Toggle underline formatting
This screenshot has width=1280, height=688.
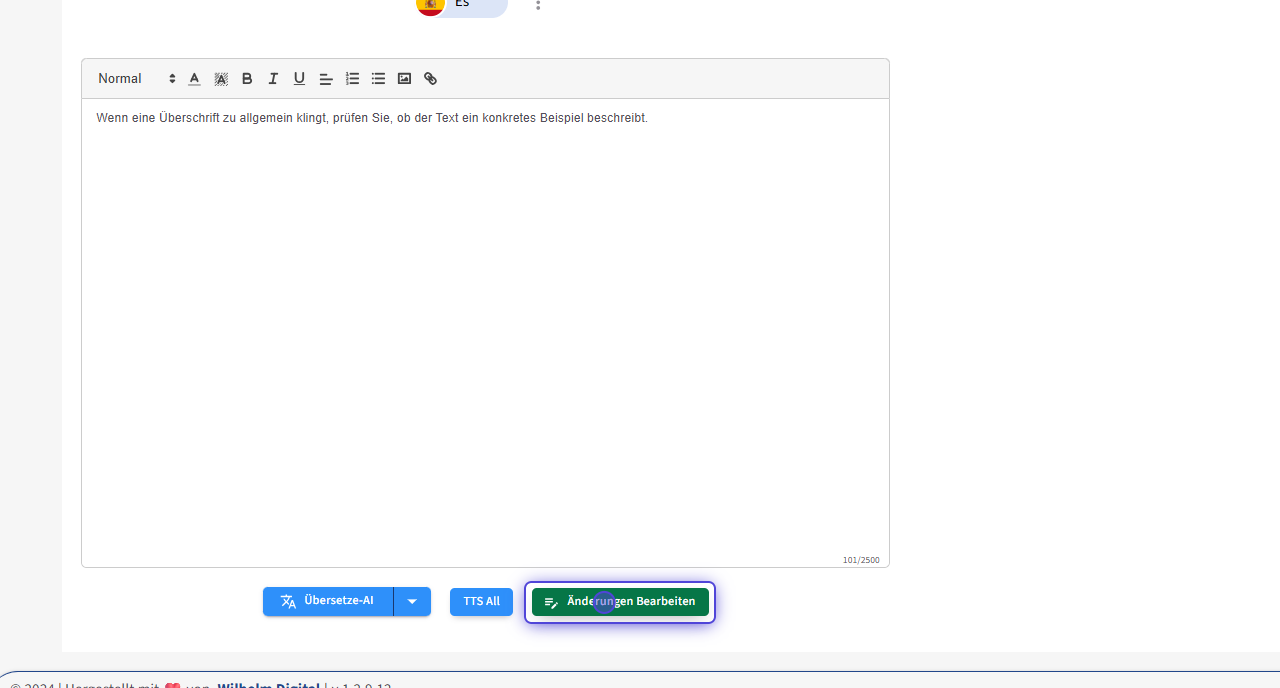[299, 79]
